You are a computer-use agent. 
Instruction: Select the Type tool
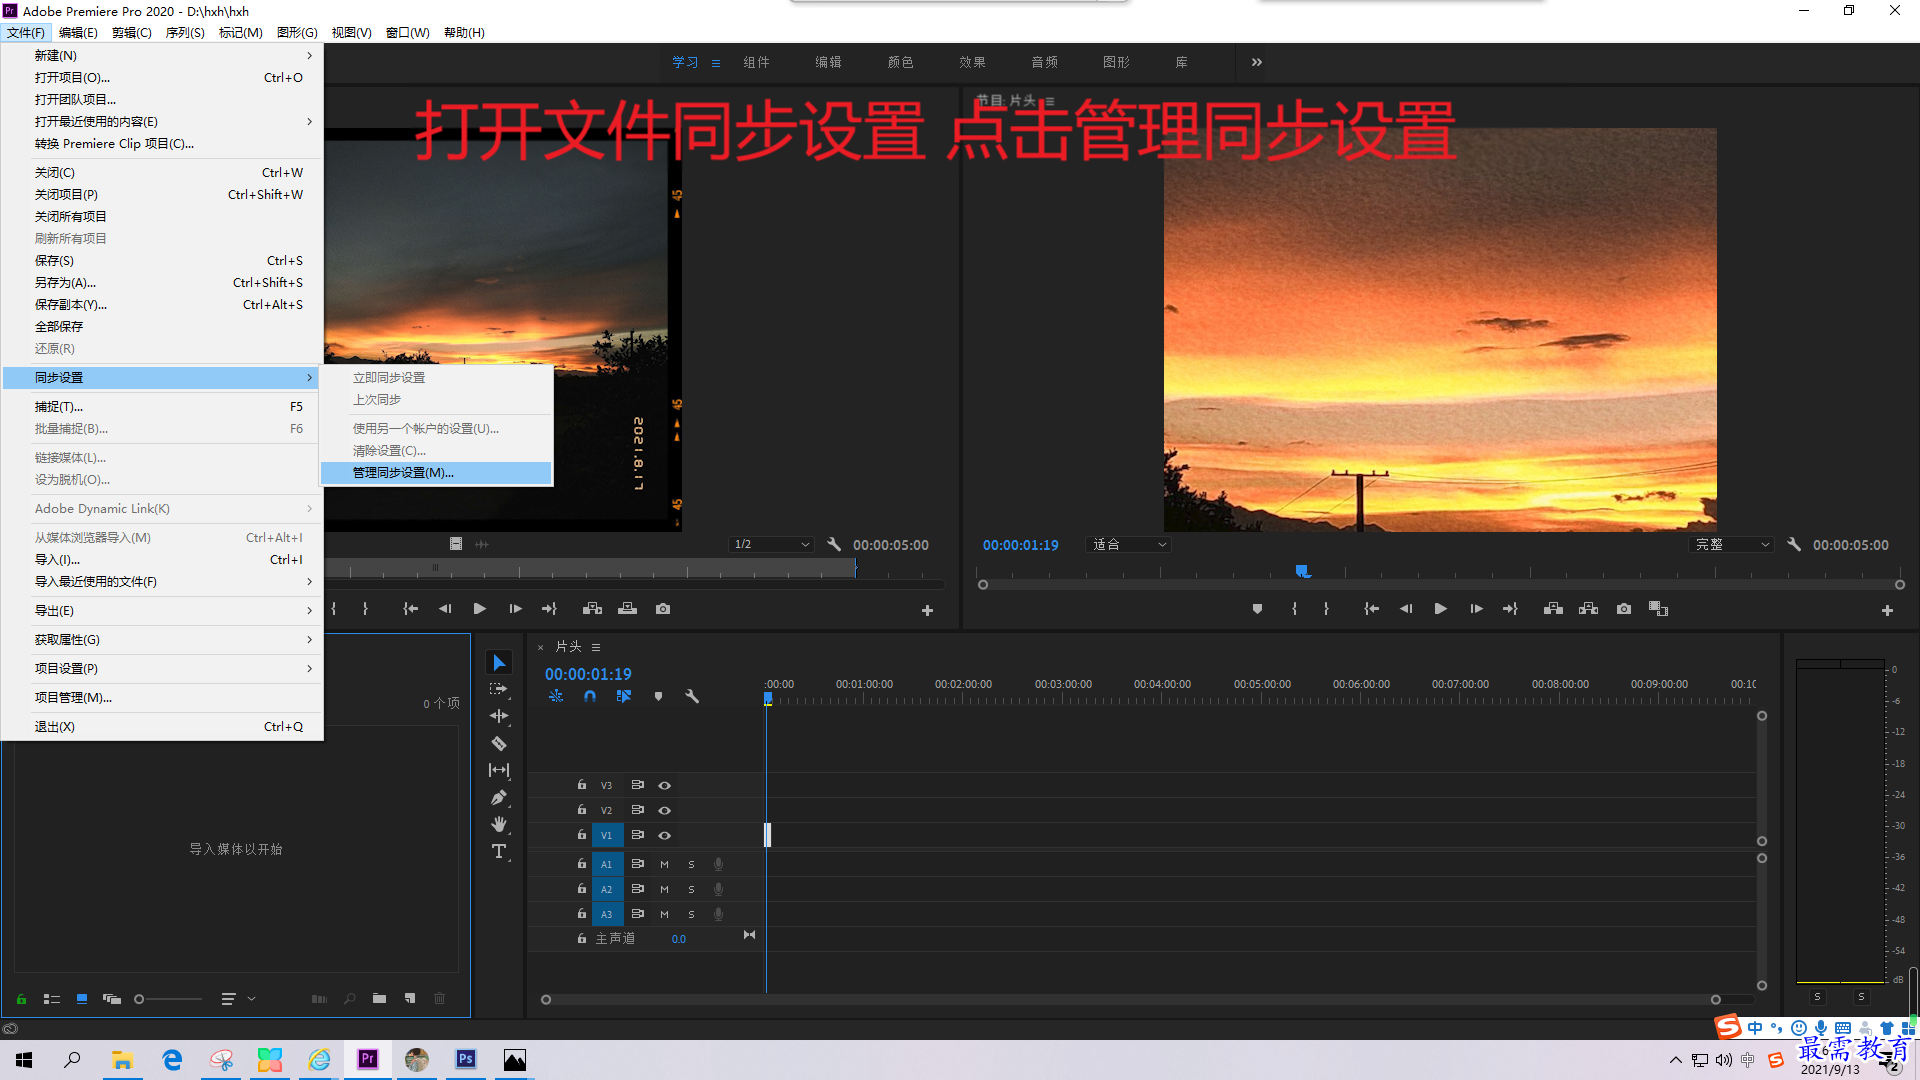point(499,851)
